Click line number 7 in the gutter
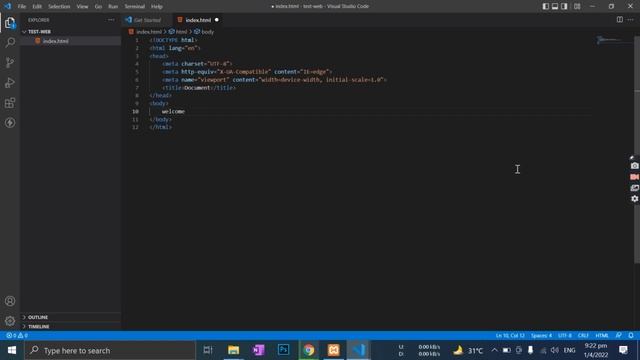Screen dimensions: 640x360 137,88
